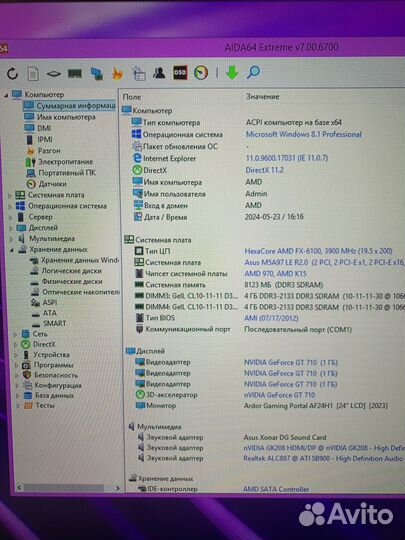Select the Системная память 8123 МБ row
This screenshot has height=540, width=405.
(229, 285)
